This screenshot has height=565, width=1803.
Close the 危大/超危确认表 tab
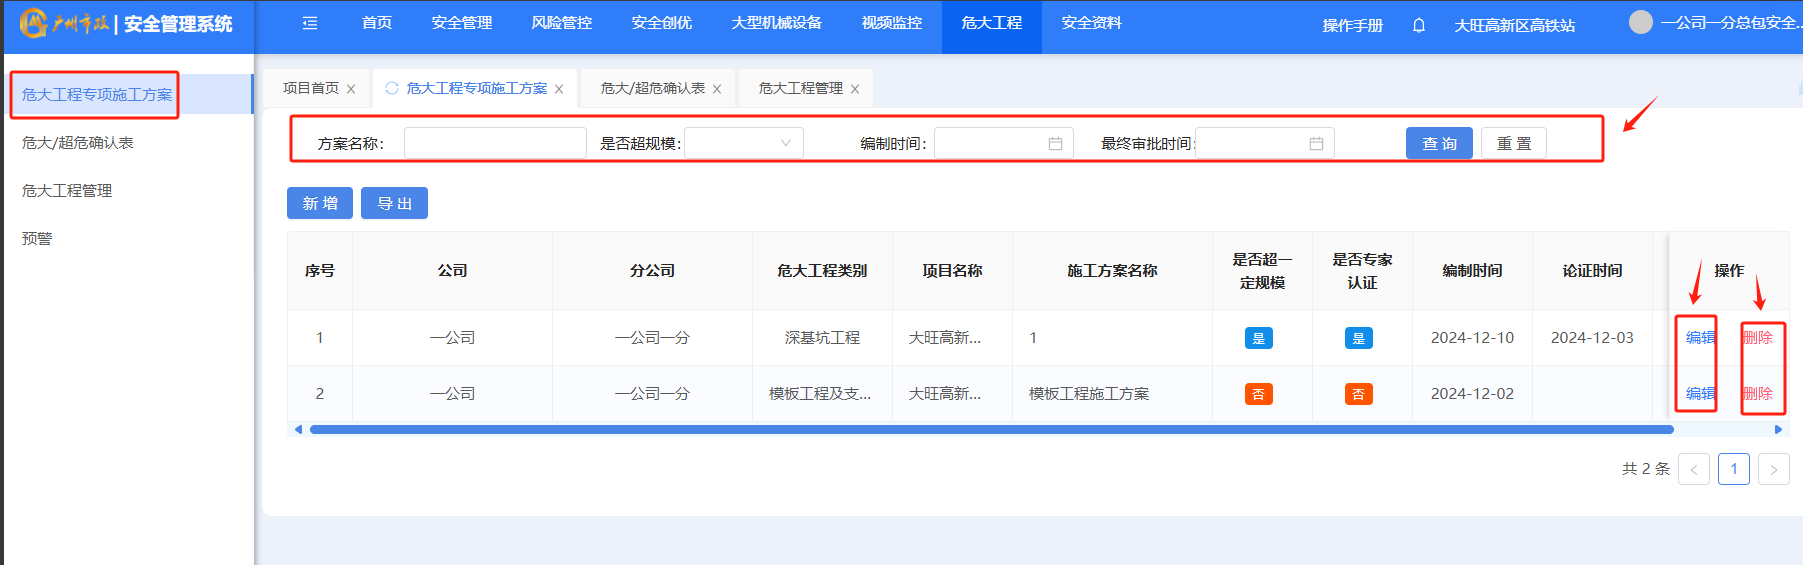tap(717, 89)
